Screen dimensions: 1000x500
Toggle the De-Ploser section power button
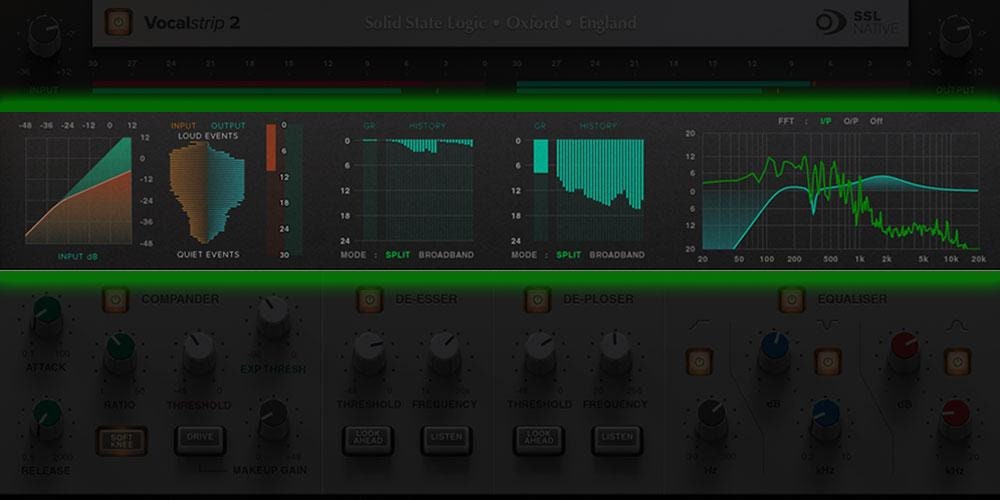point(537,299)
